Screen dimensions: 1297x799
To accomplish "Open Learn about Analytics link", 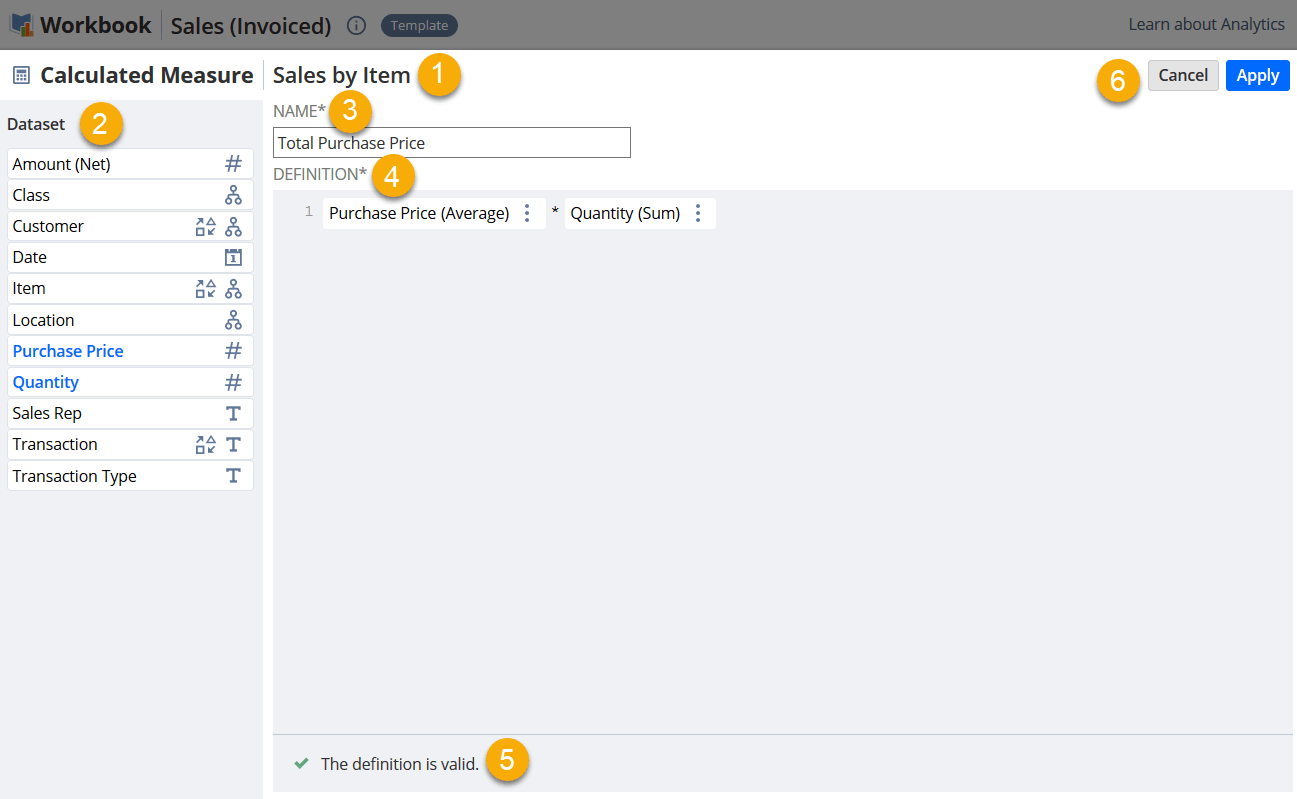I will click(1206, 24).
